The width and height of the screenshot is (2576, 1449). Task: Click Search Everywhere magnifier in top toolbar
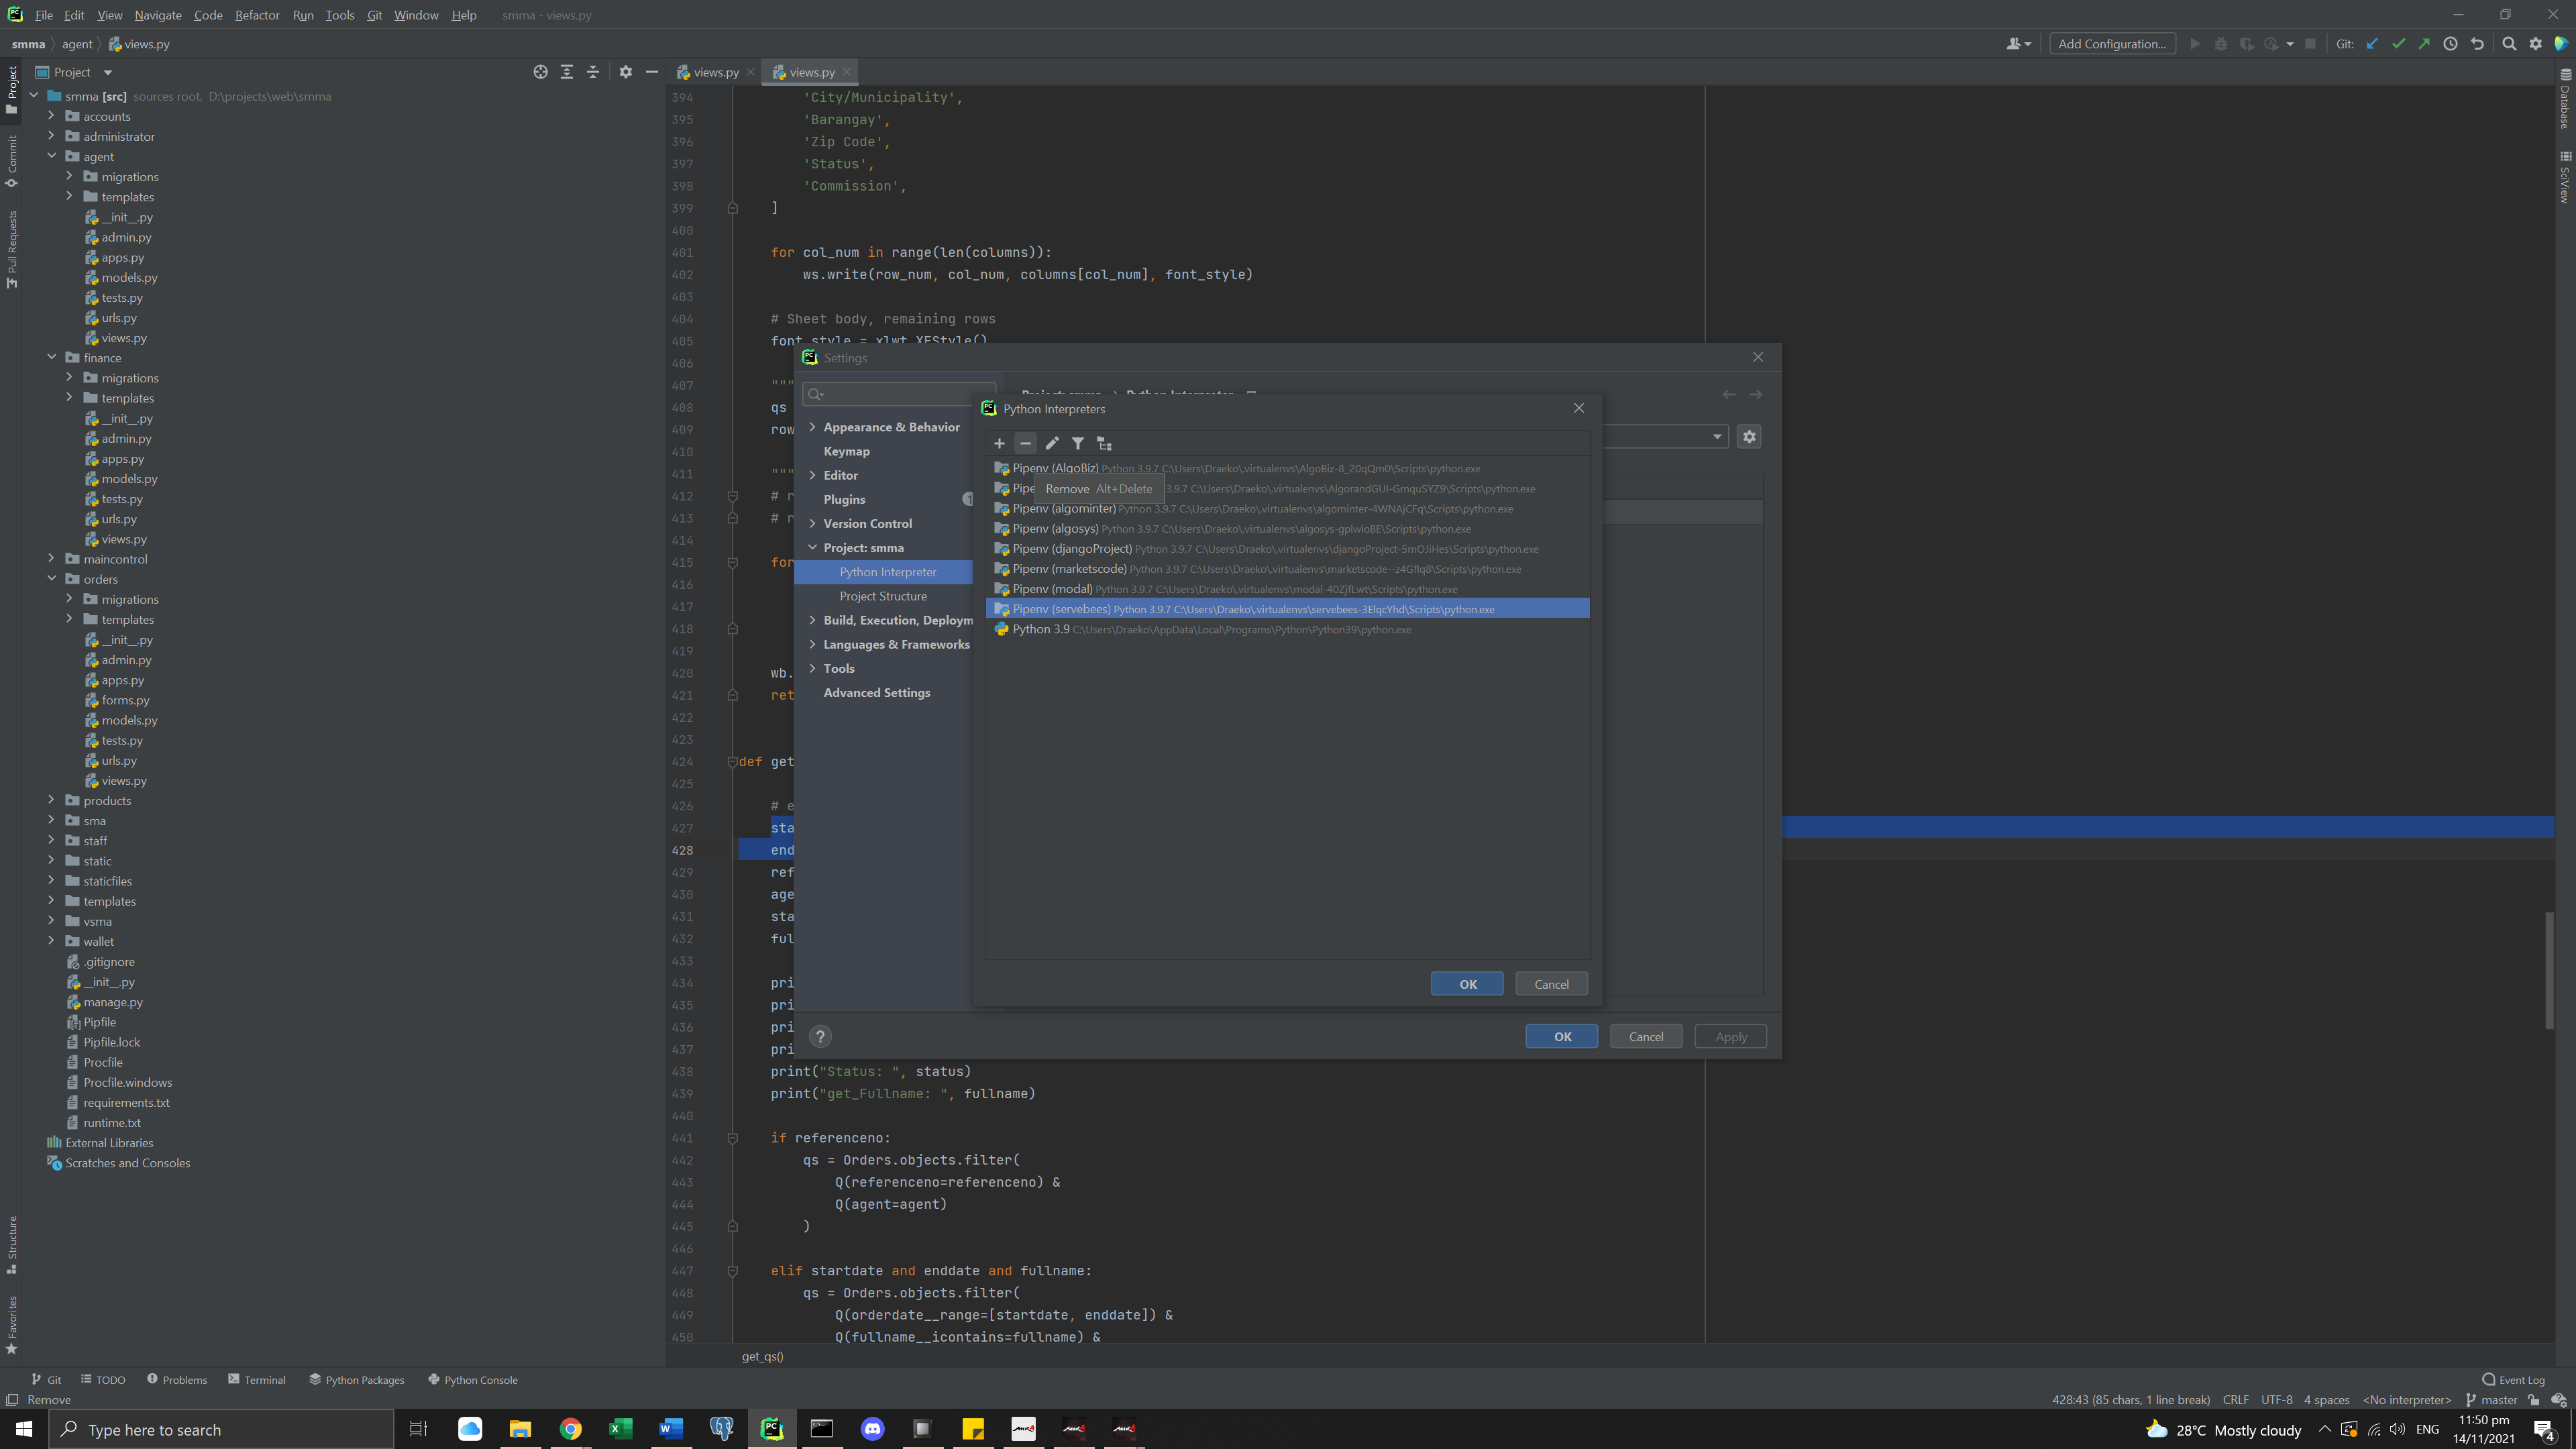click(x=2508, y=44)
